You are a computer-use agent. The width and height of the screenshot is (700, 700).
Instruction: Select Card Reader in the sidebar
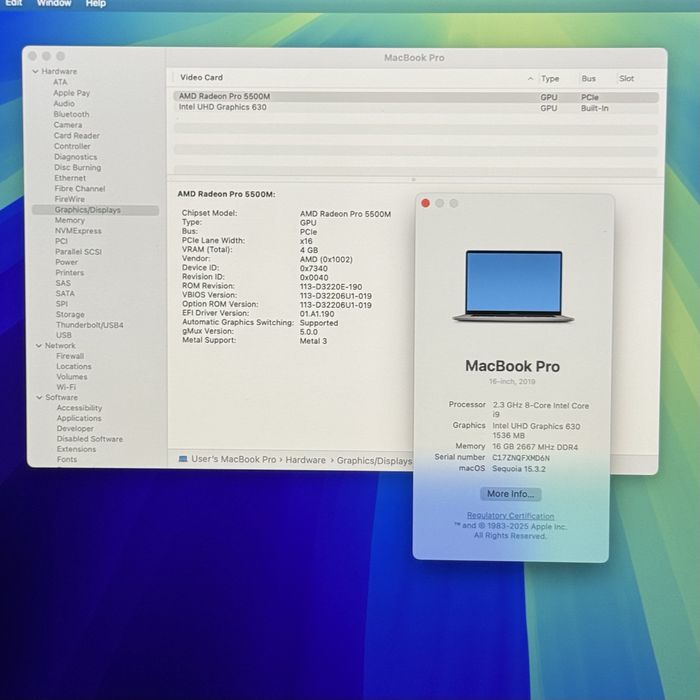click(77, 136)
